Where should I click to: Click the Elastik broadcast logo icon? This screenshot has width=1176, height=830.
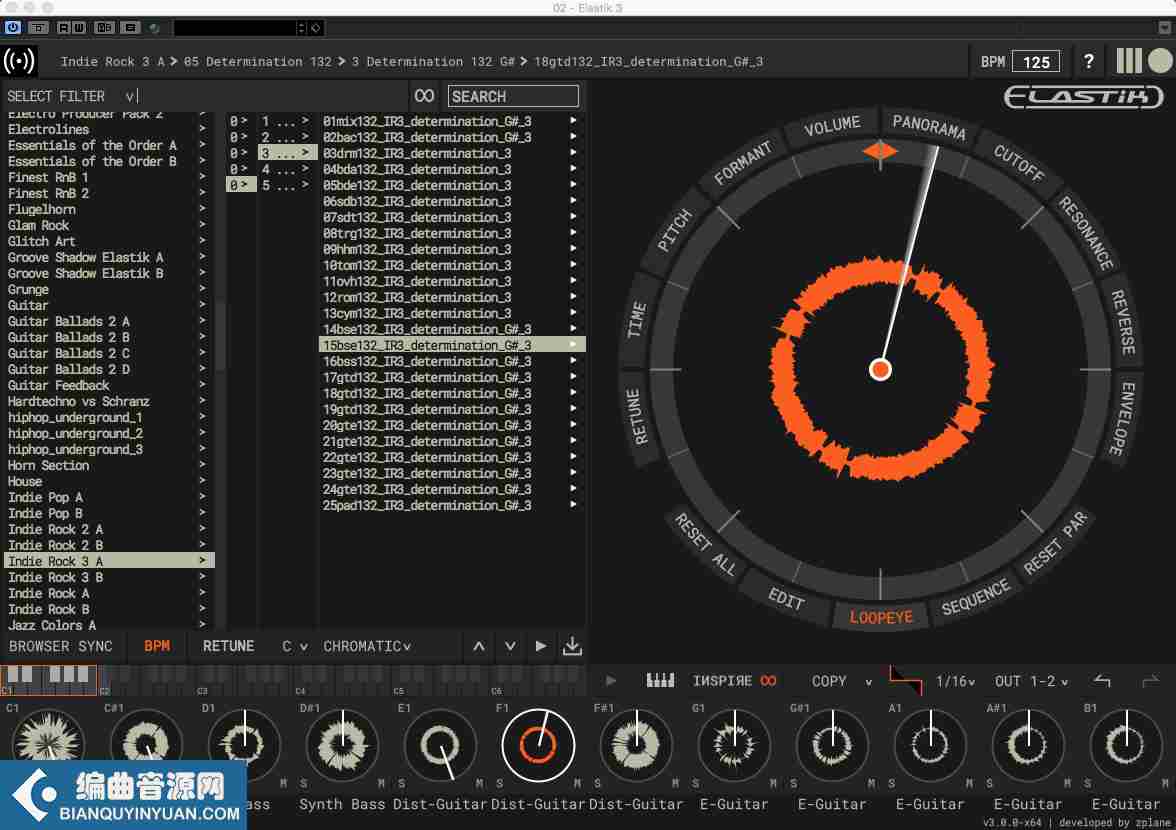[19, 61]
